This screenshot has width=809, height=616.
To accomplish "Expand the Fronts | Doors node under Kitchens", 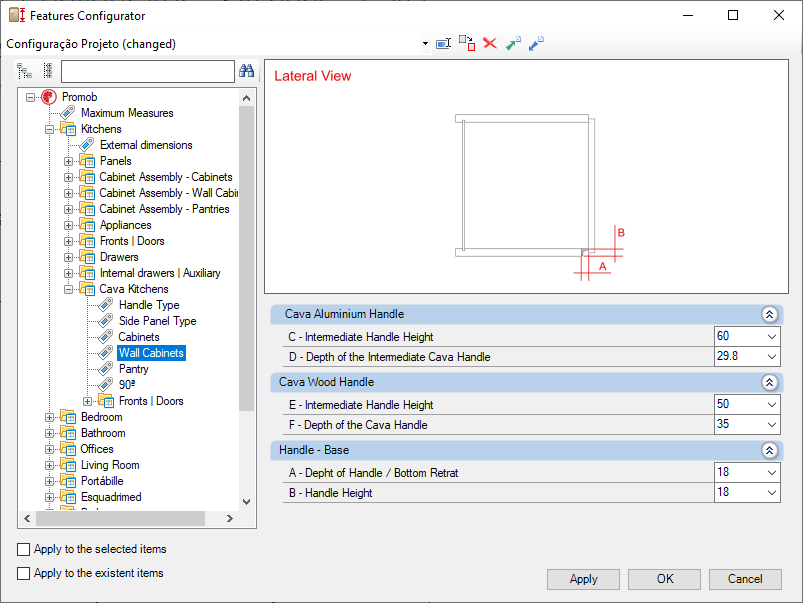I will coord(68,241).
